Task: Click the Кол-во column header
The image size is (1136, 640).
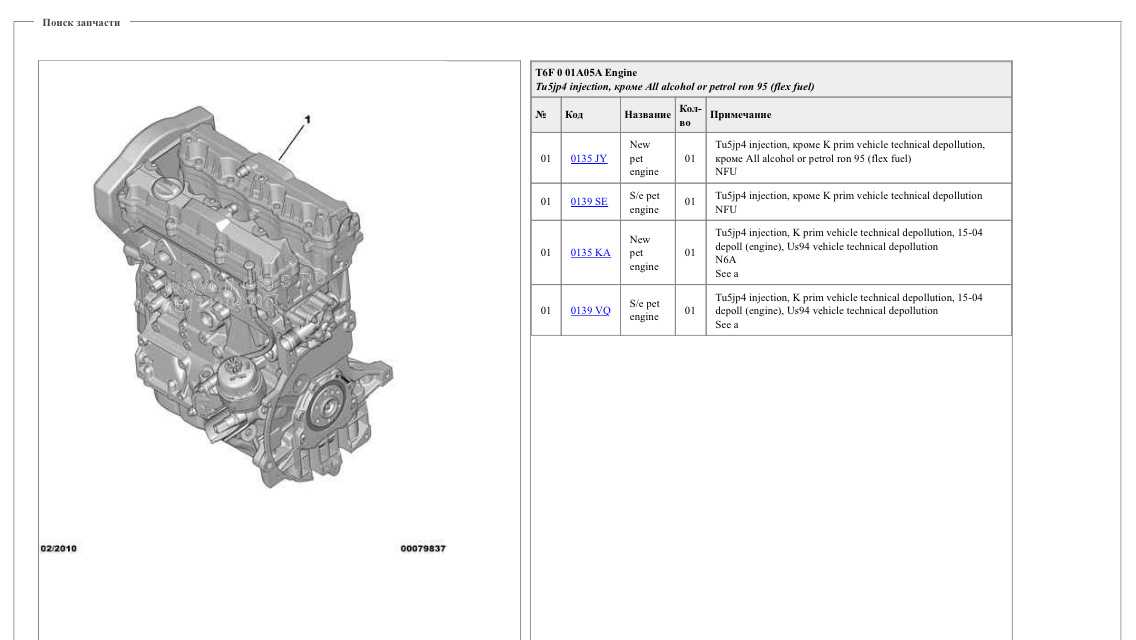Action: tap(690, 115)
